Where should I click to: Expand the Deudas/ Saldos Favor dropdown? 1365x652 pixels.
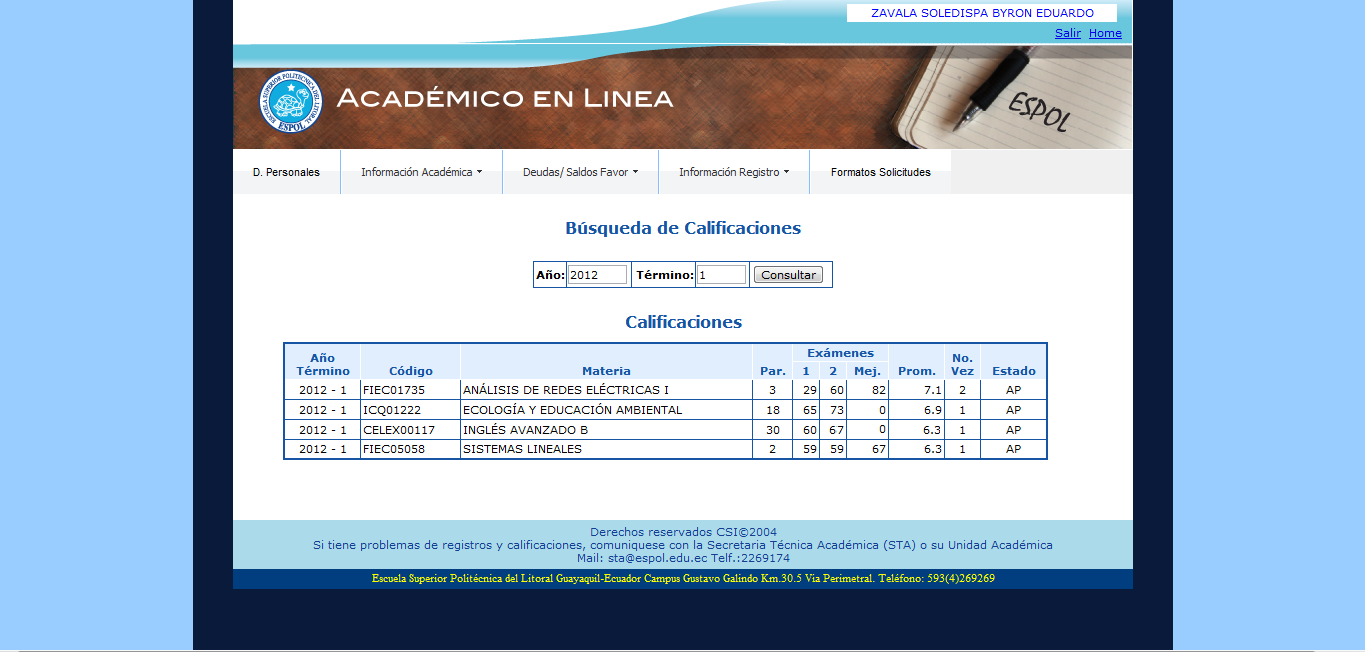(580, 172)
